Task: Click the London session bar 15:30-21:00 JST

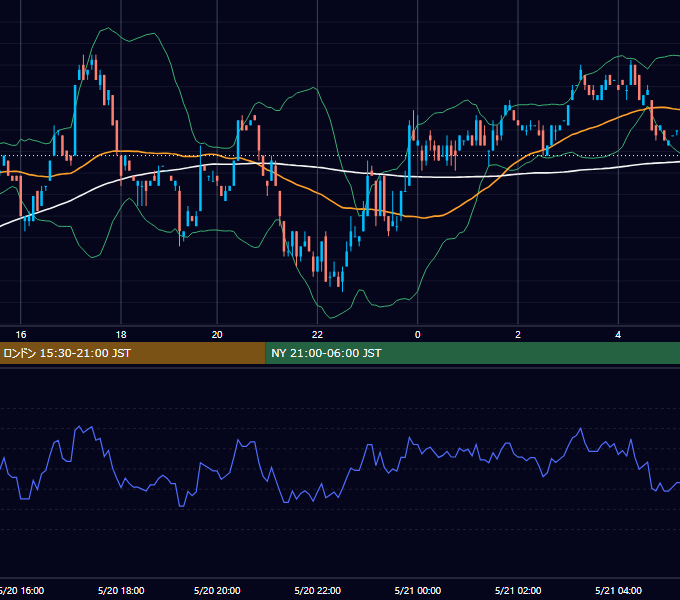Action: [132, 353]
